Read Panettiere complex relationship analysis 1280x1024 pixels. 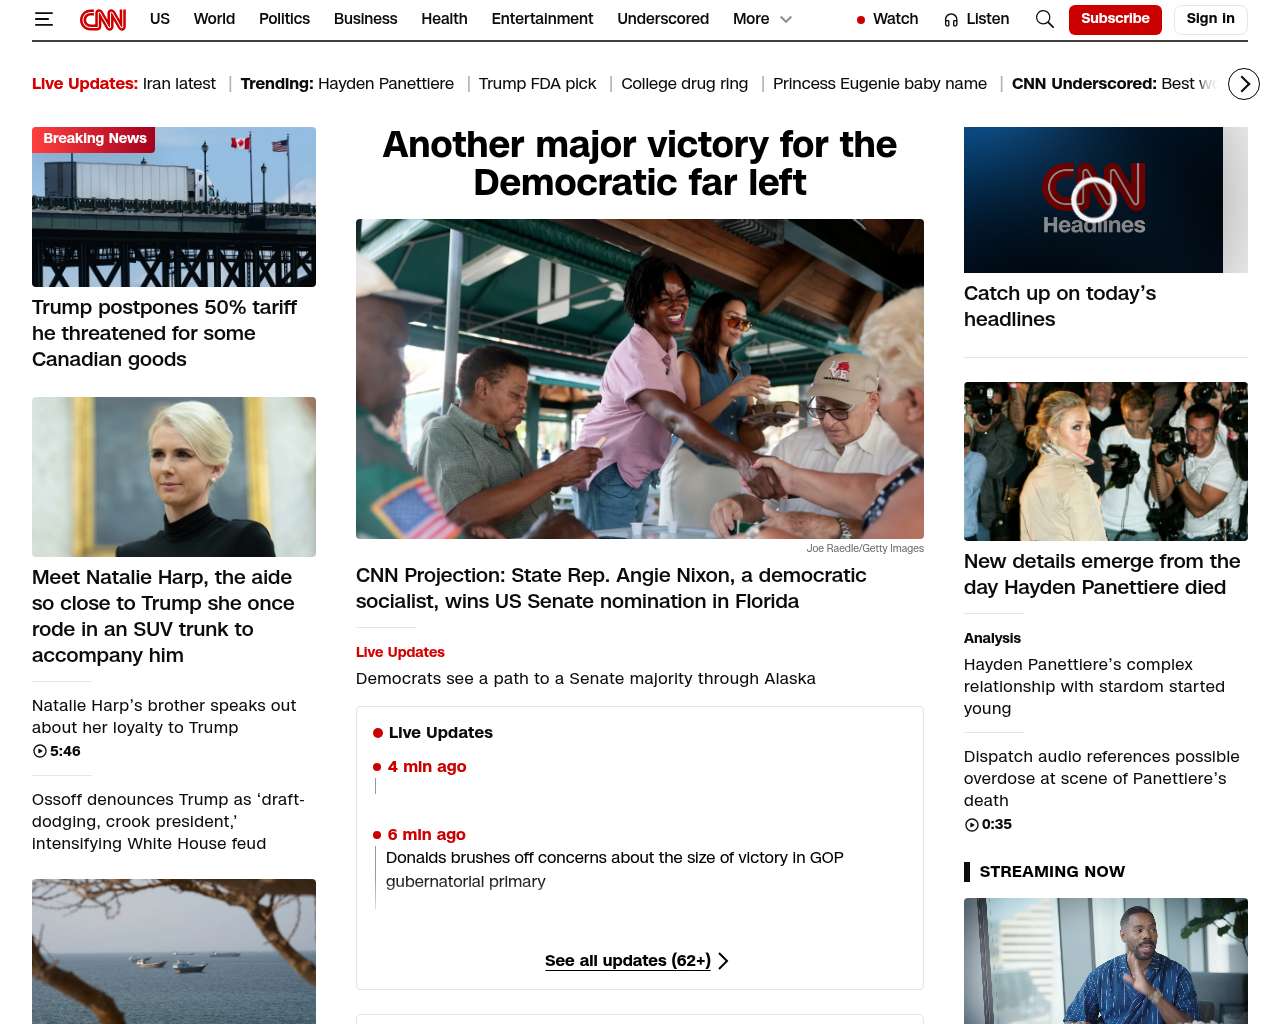1094,686
